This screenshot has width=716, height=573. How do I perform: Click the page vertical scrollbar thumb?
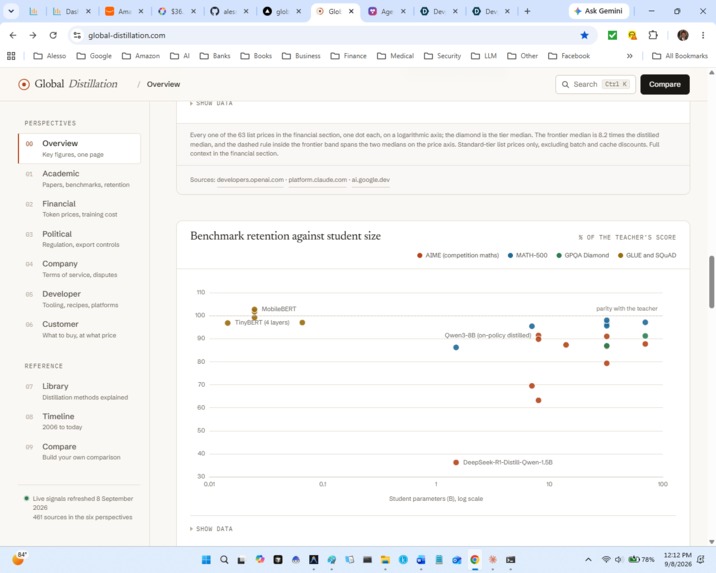711,282
